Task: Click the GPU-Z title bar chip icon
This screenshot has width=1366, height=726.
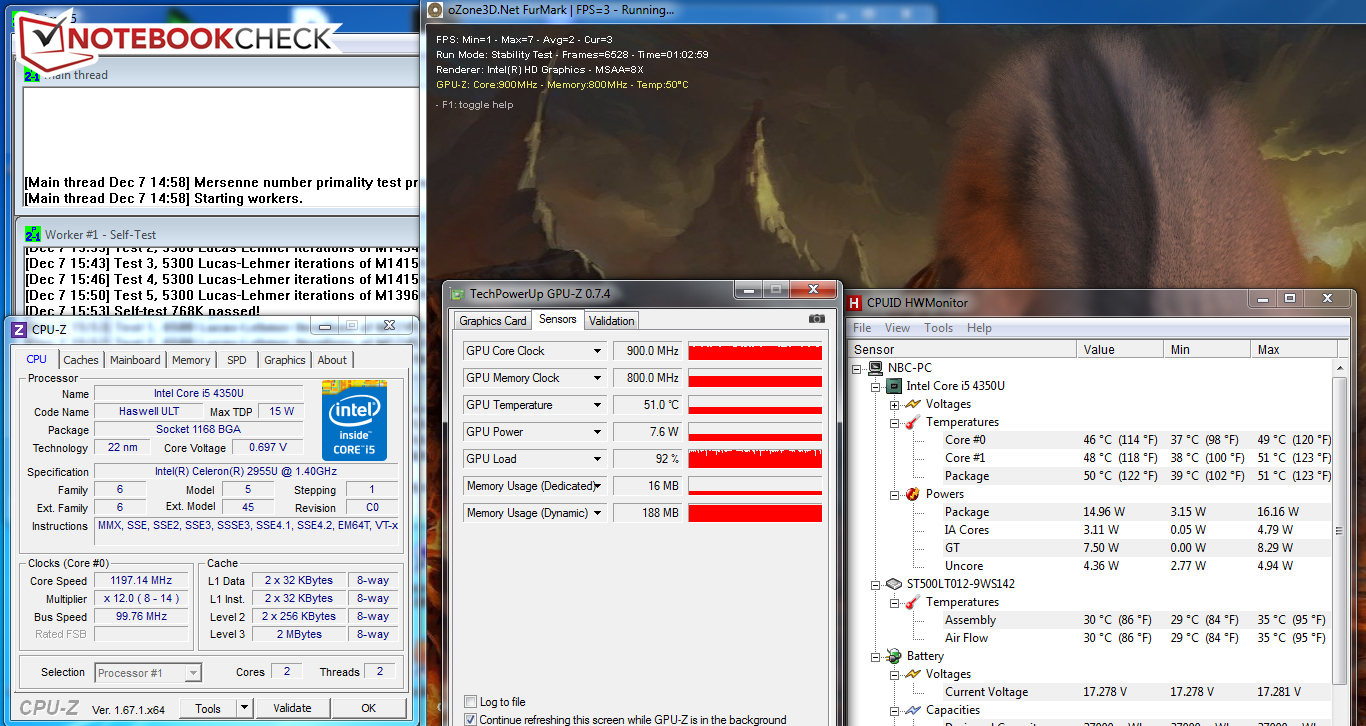Action: (458, 294)
